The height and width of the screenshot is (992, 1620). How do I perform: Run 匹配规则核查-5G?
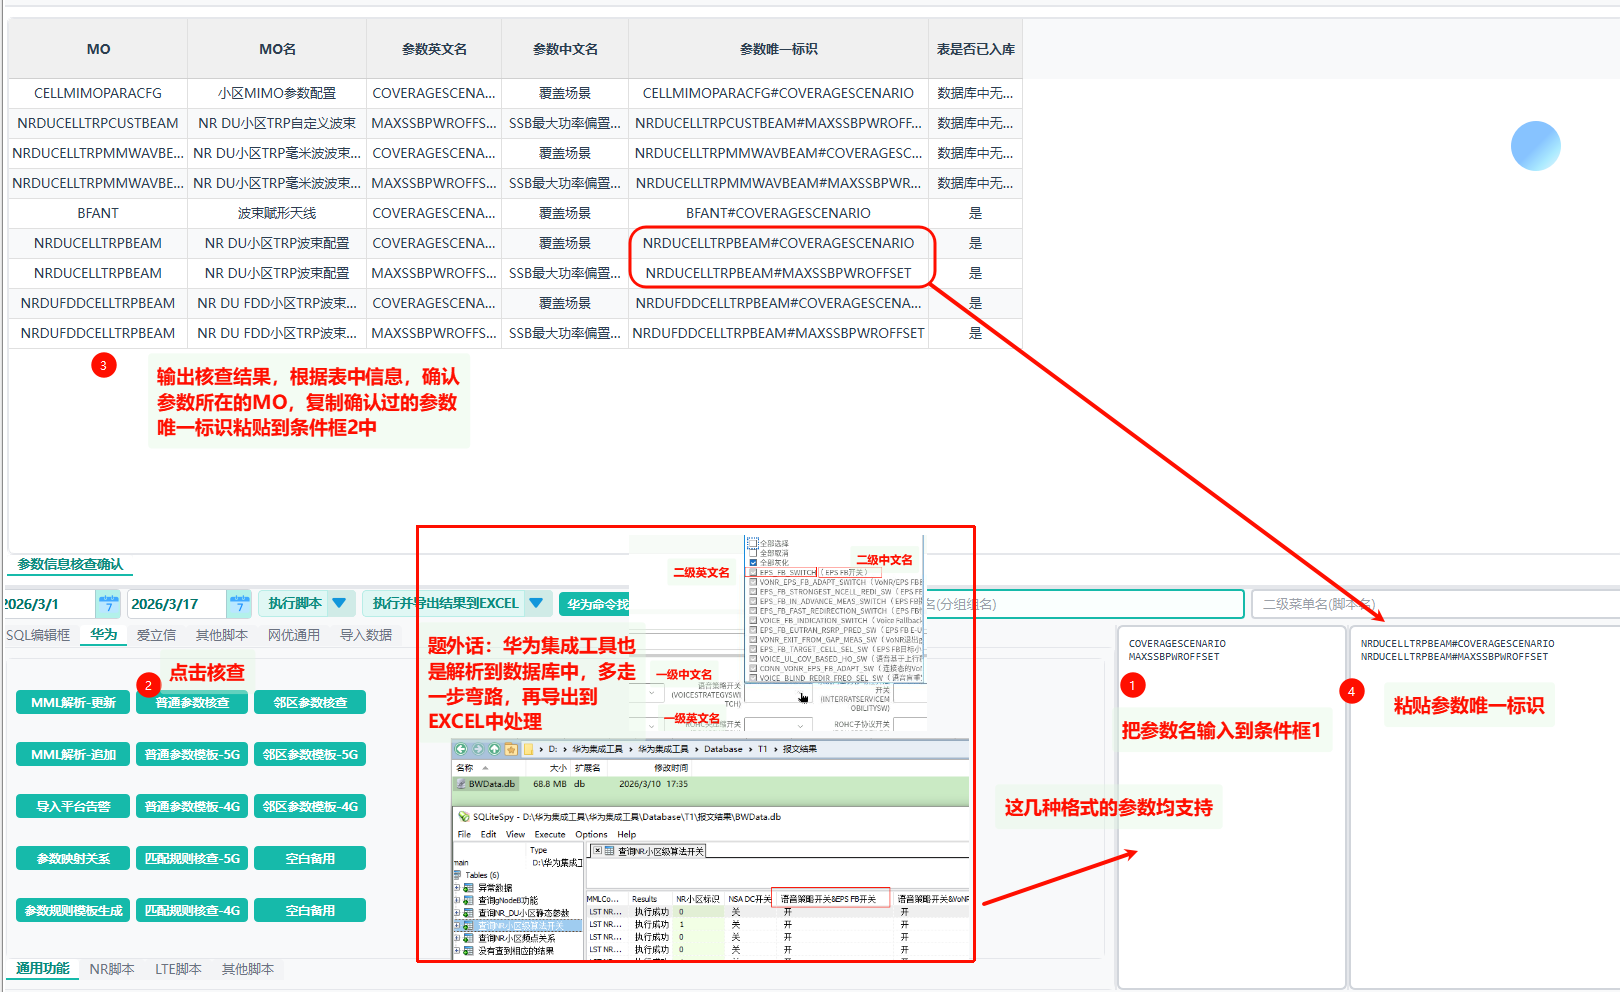[x=192, y=858]
